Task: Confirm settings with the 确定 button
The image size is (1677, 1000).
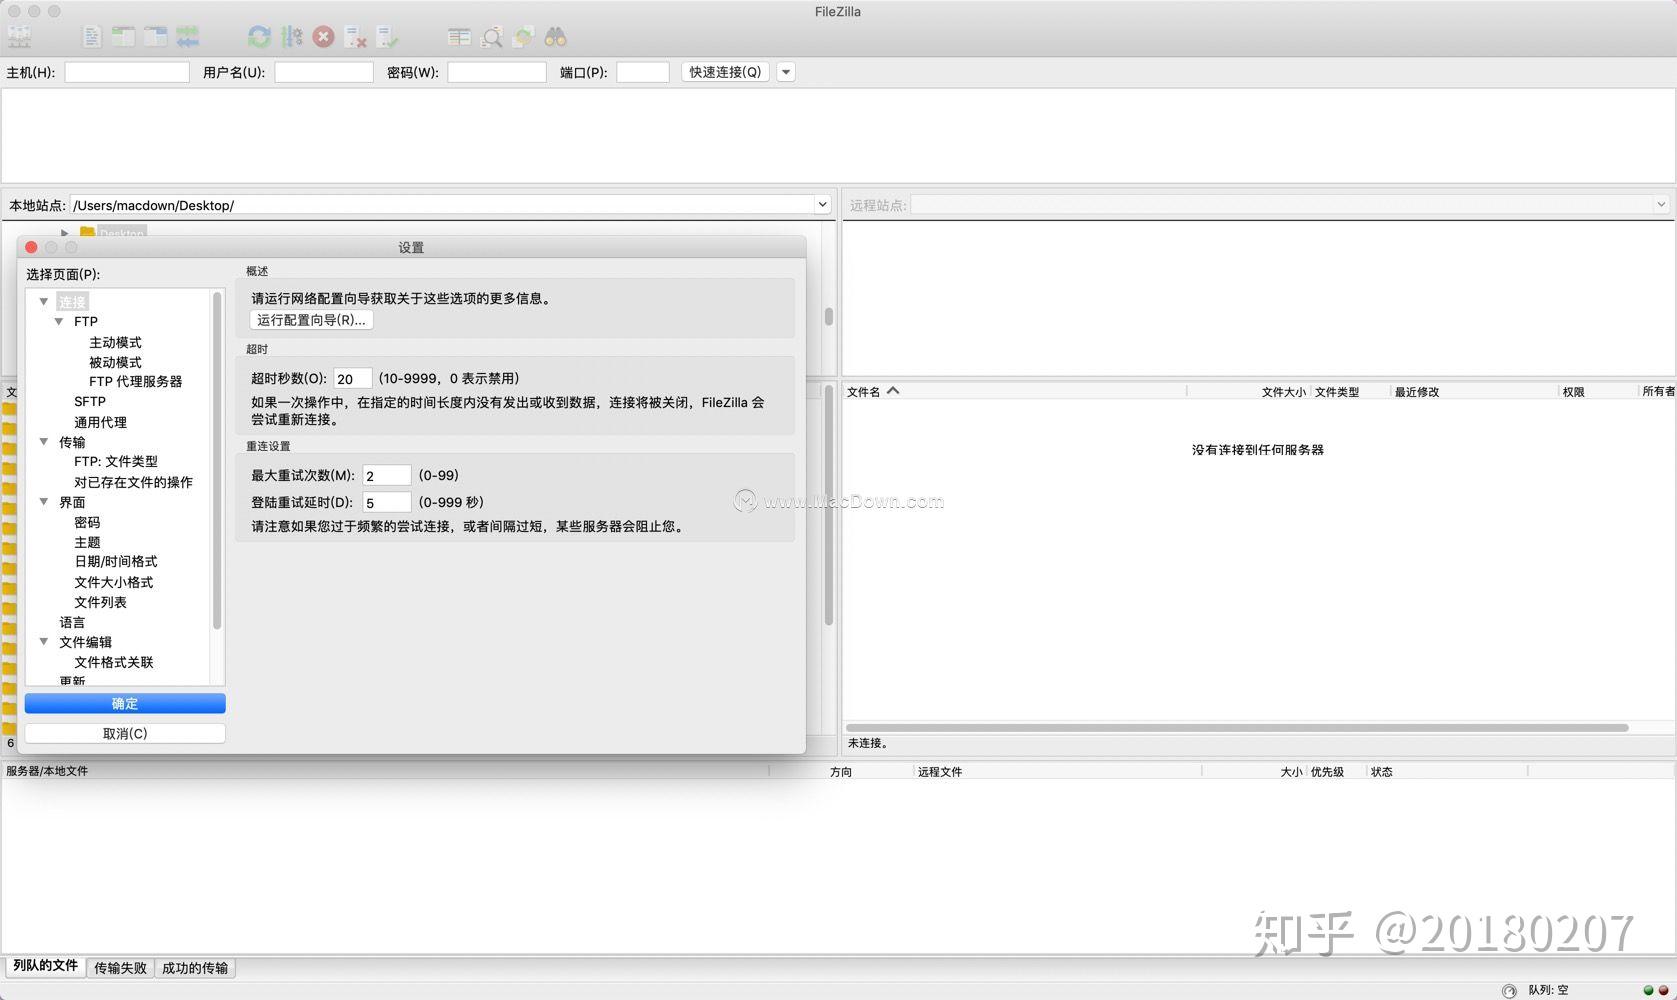Action: tap(124, 703)
